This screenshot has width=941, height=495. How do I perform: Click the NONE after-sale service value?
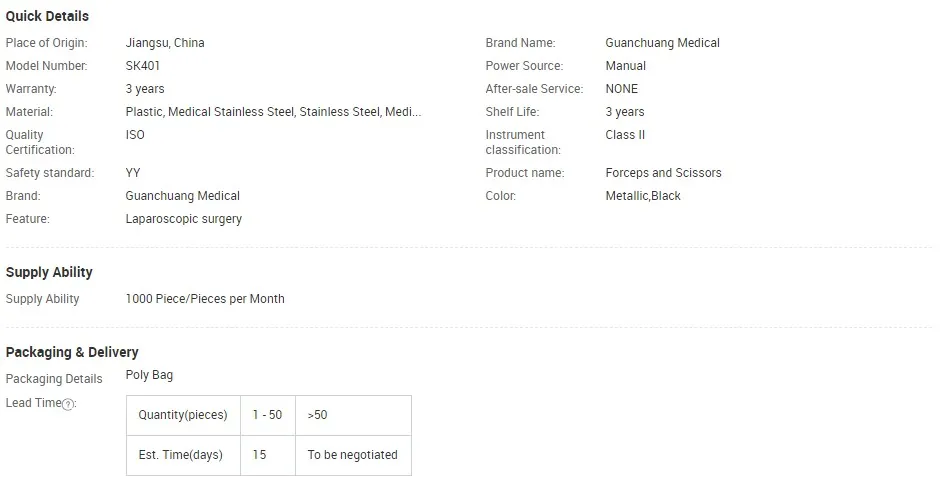621,89
